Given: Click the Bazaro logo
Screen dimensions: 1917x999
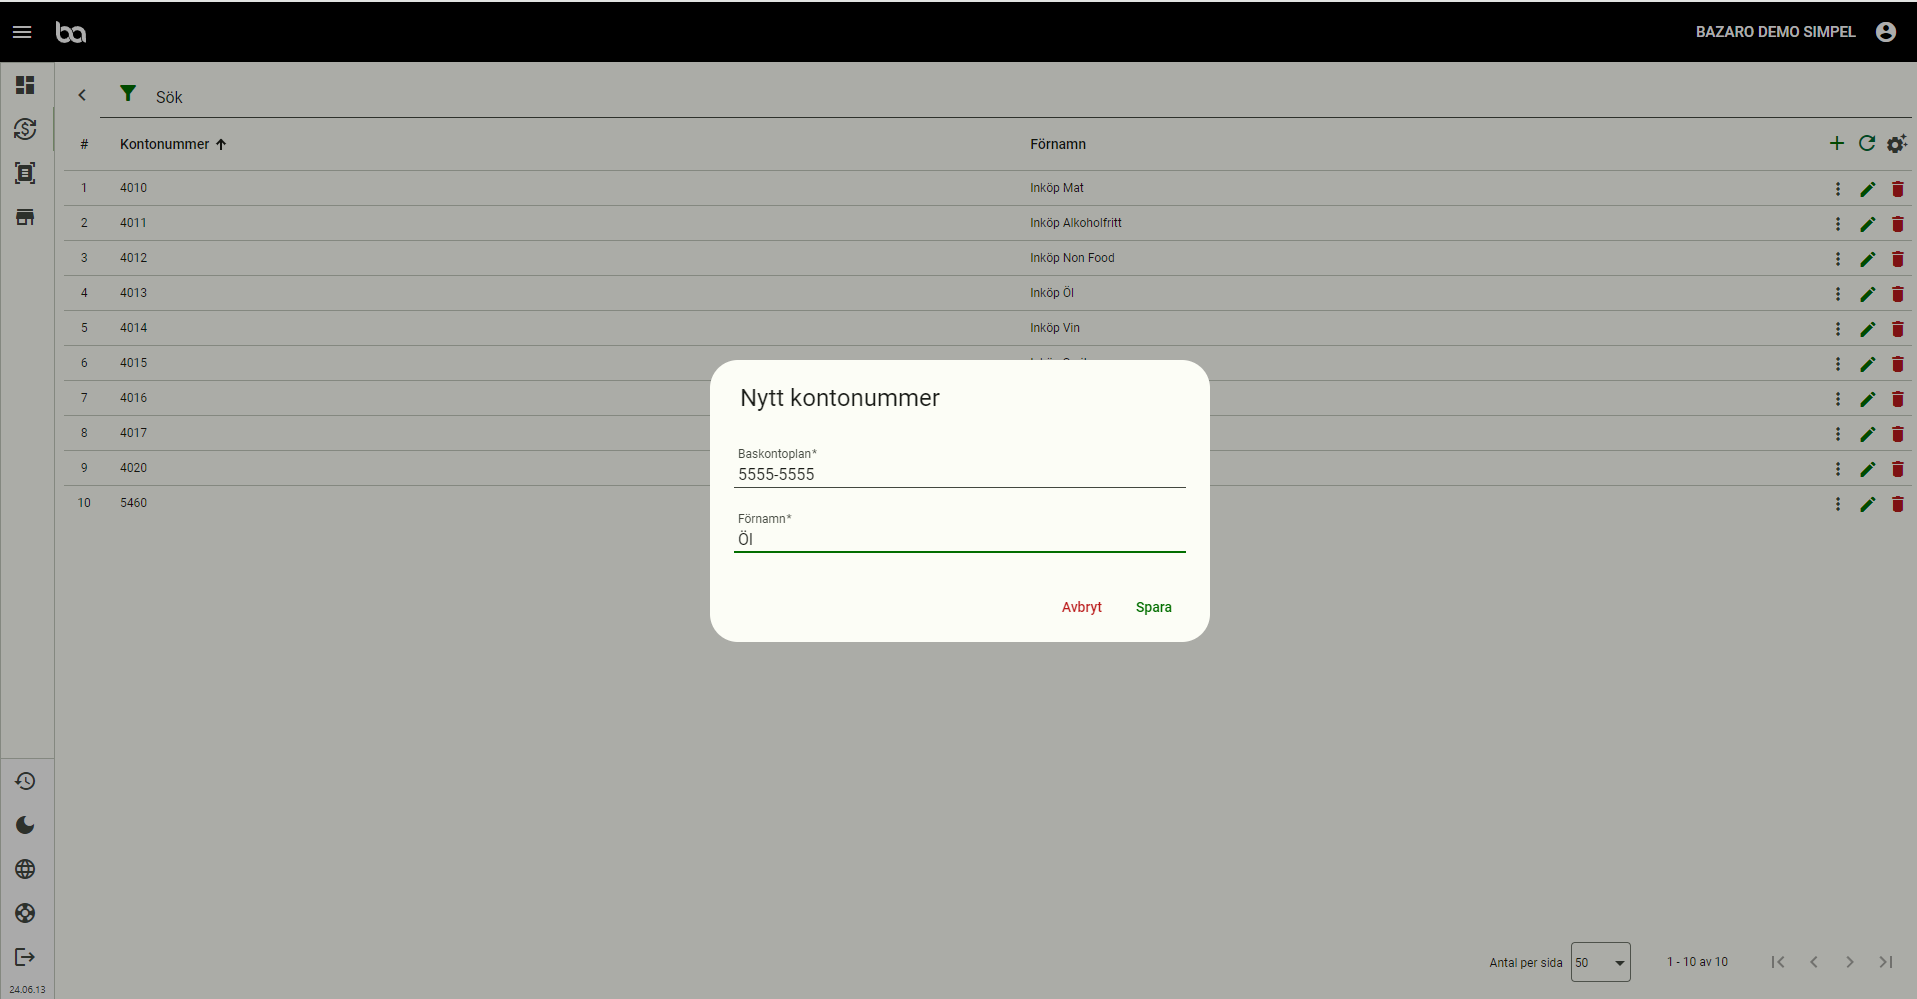Looking at the screenshot, I should [71, 32].
